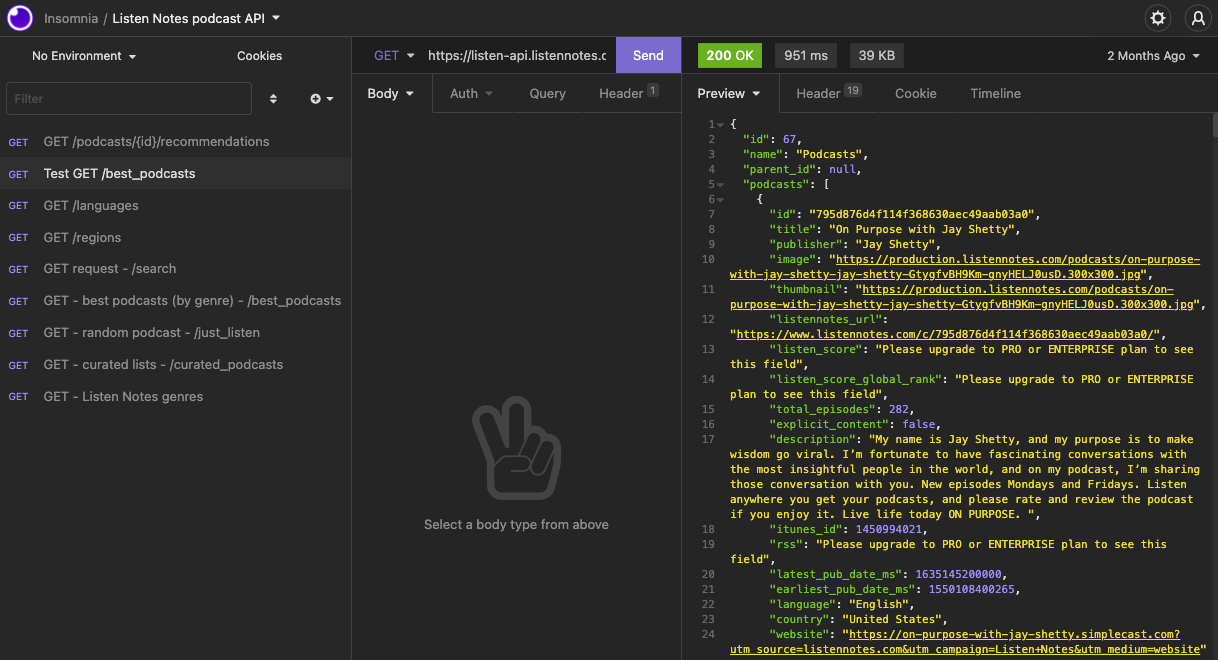Open the user account profile icon
This screenshot has height=660, width=1218.
coord(1198,18)
